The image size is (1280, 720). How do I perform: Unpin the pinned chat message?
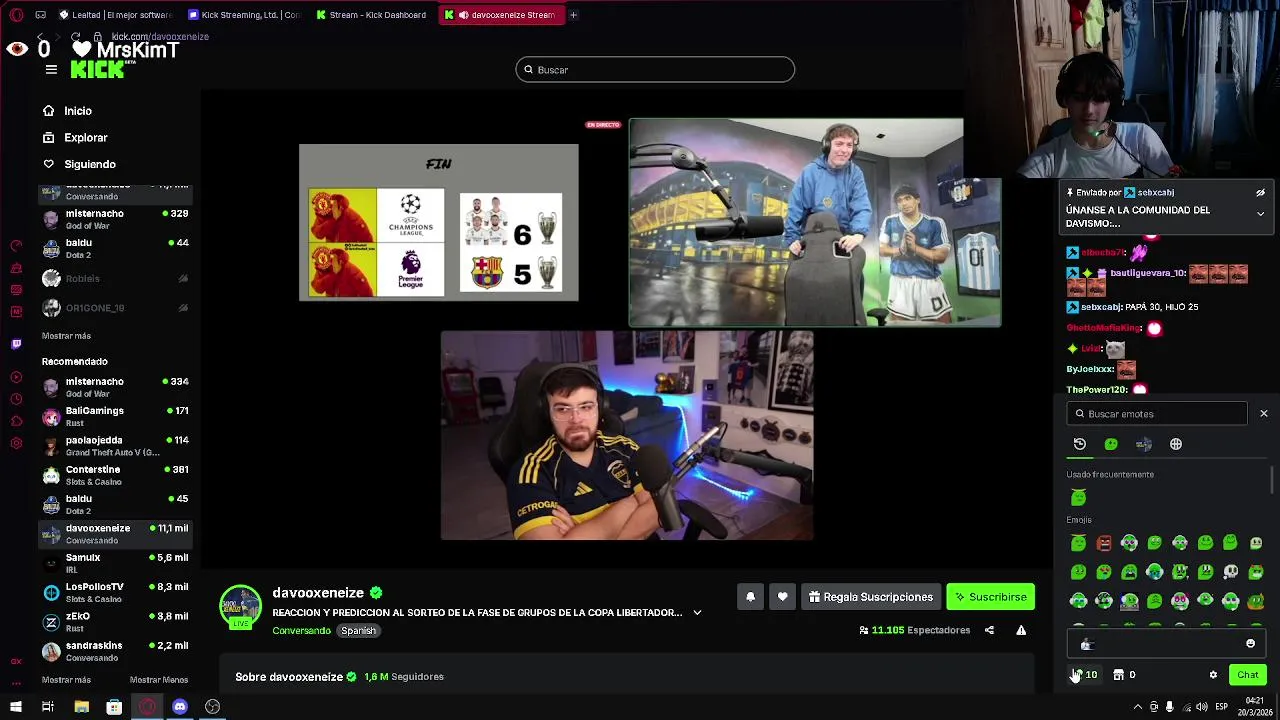[1260, 193]
